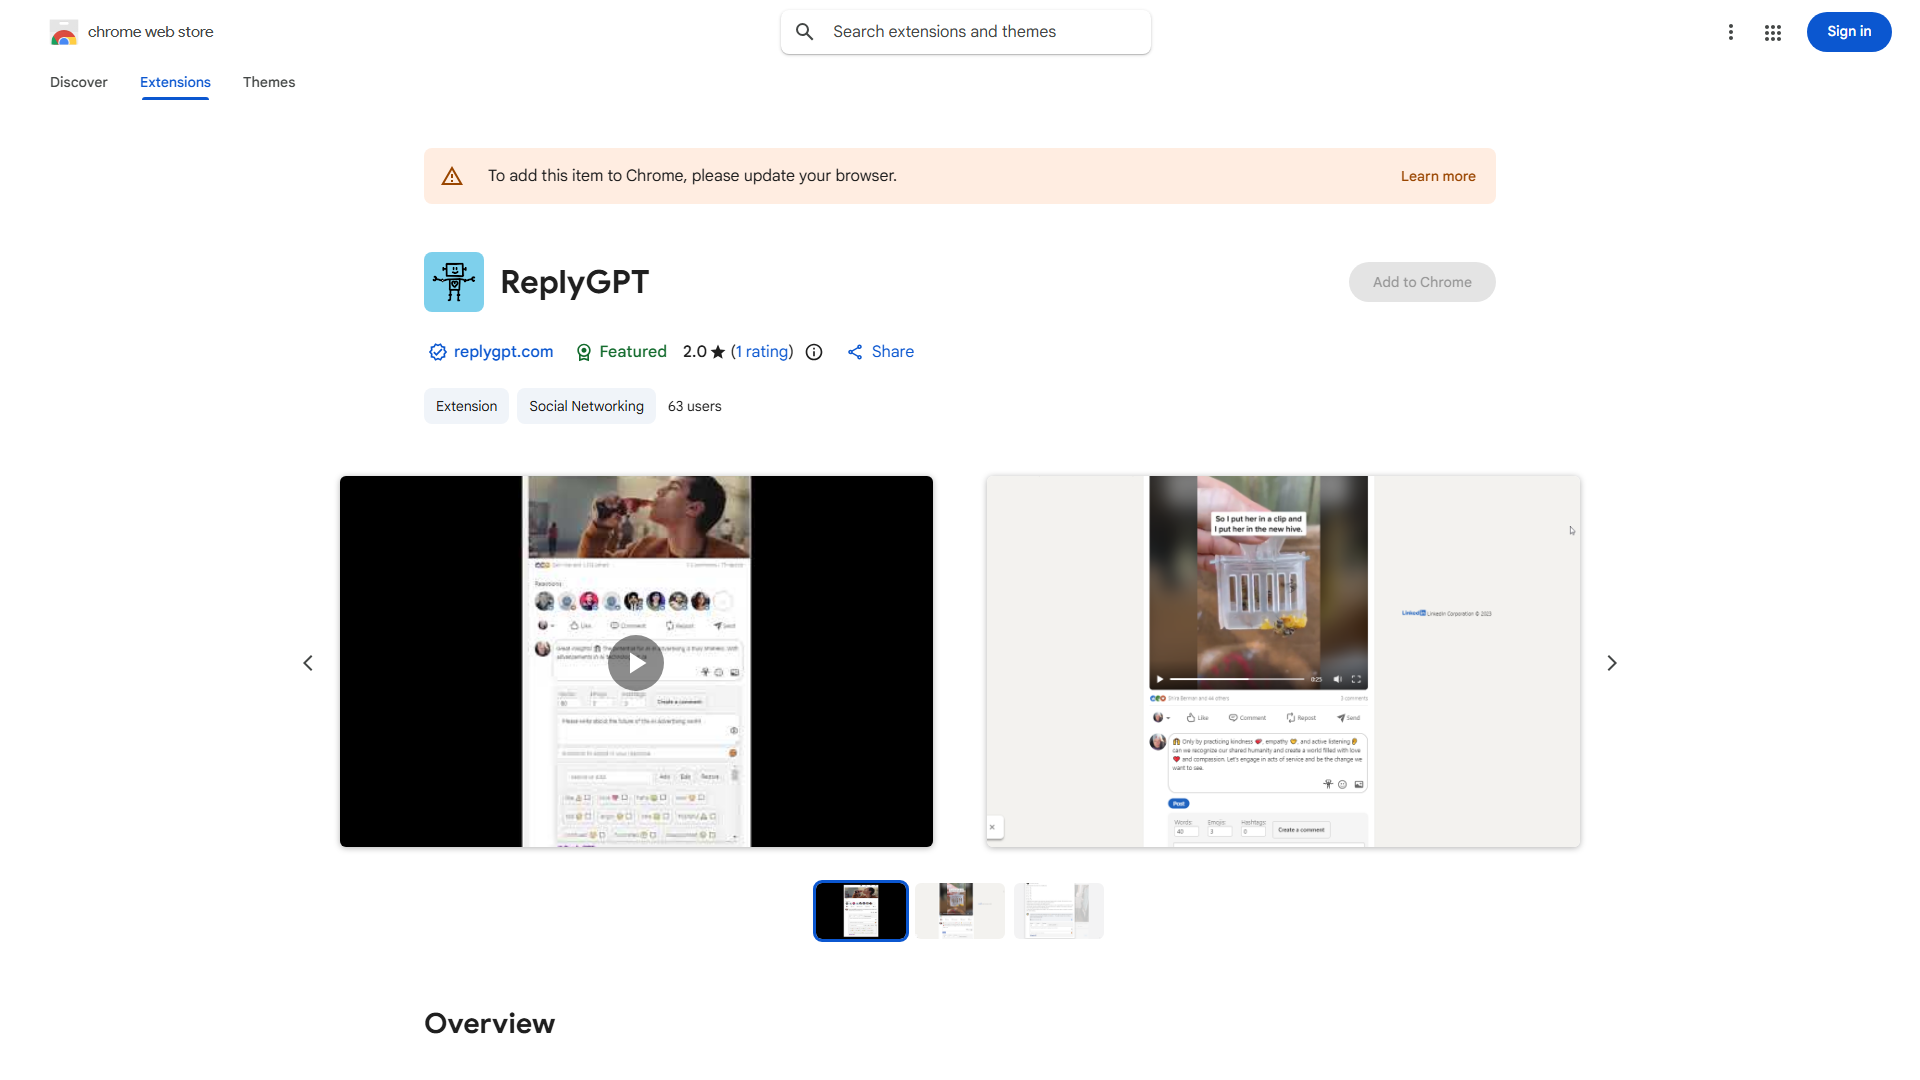Viewport: 1920px width, 1080px height.
Task: Open the replygpt.com website link
Action: [x=503, y=352]
